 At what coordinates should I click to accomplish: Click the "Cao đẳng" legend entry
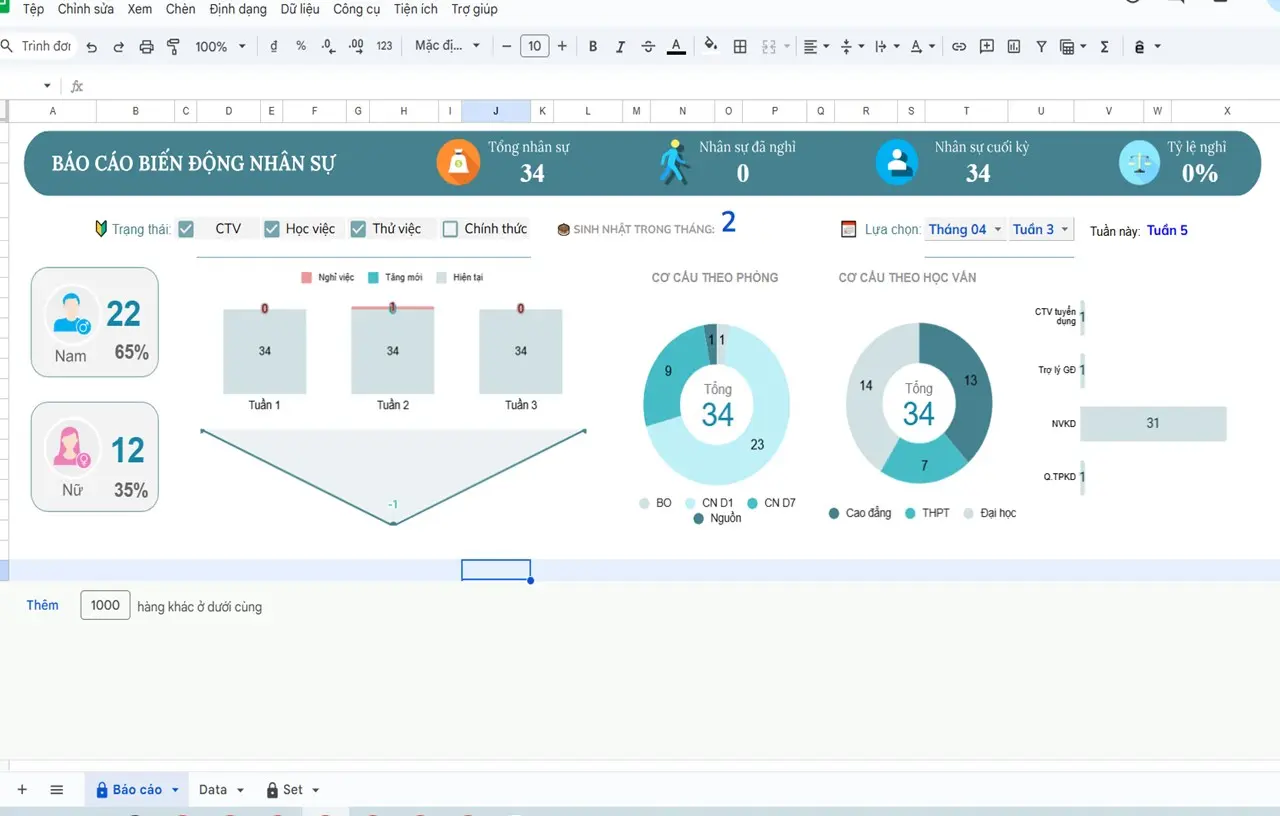860,513
